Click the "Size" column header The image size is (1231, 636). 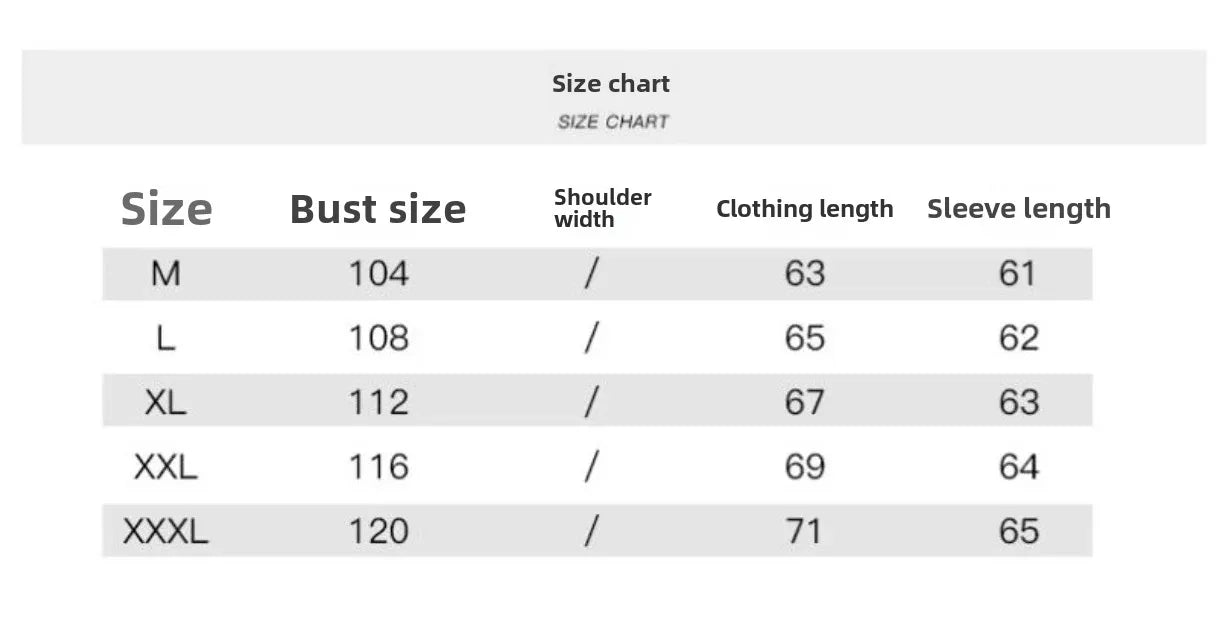pyautogui.click(x=166, y=209)
